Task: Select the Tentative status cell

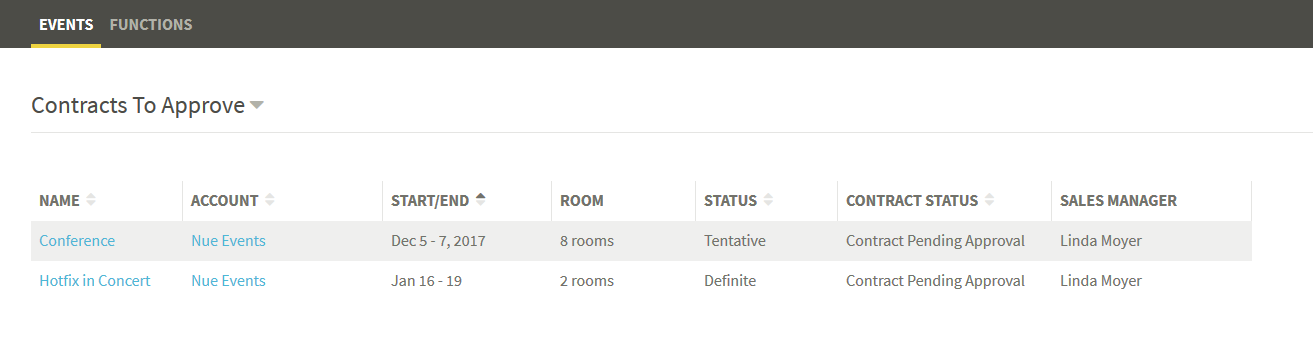Action: (x=735, y=241)
